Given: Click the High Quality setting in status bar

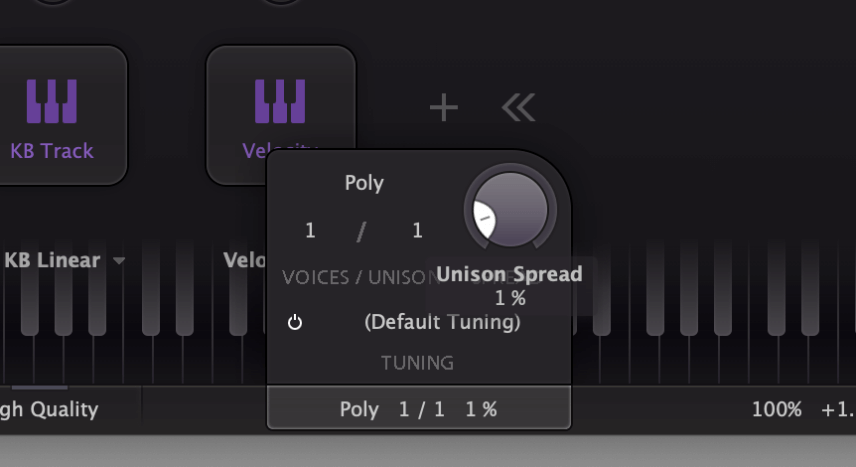Looking at the screenshot, I should tap(49, 409).
